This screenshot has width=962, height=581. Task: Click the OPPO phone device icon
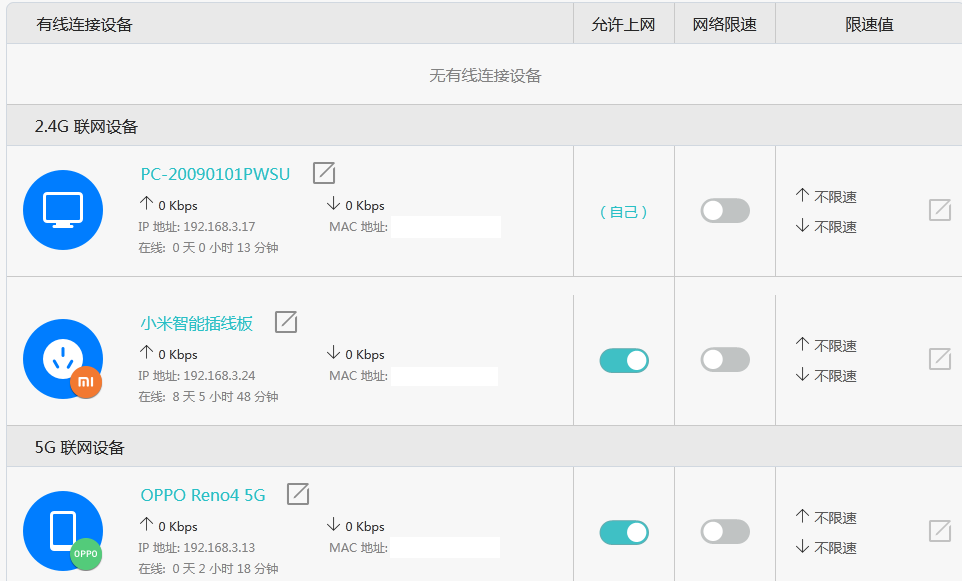pos(63,531)
